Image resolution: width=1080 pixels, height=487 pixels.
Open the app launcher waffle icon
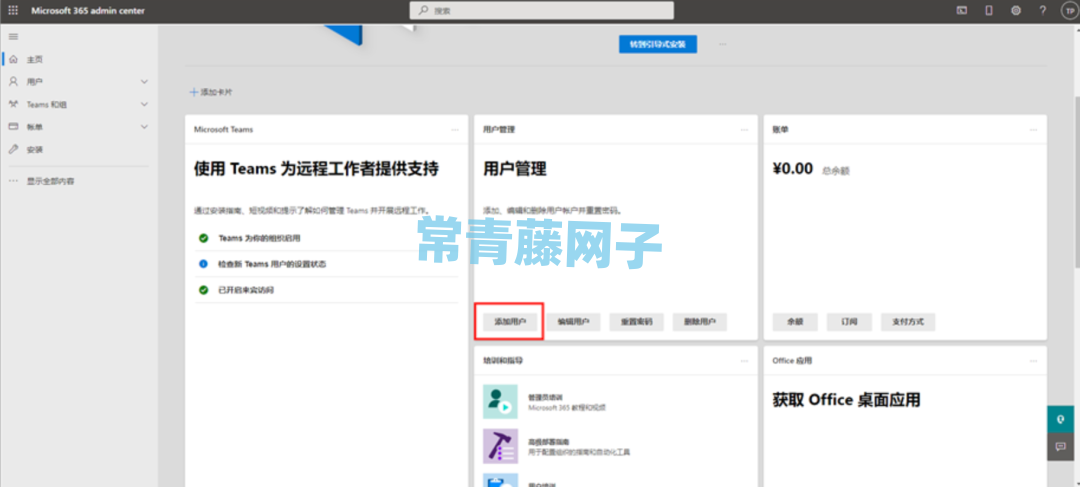[x=13, y=10]
